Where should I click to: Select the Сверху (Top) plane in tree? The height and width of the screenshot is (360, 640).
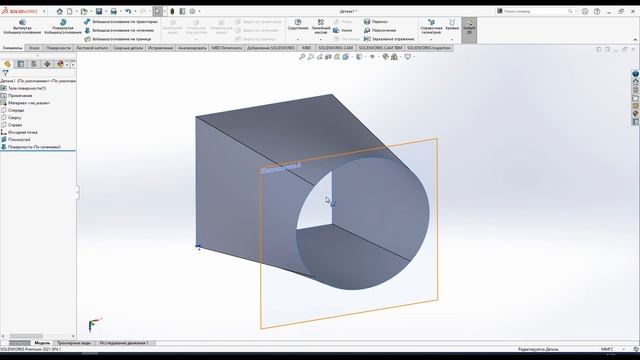pyautogui.click(x=11, y=118)
